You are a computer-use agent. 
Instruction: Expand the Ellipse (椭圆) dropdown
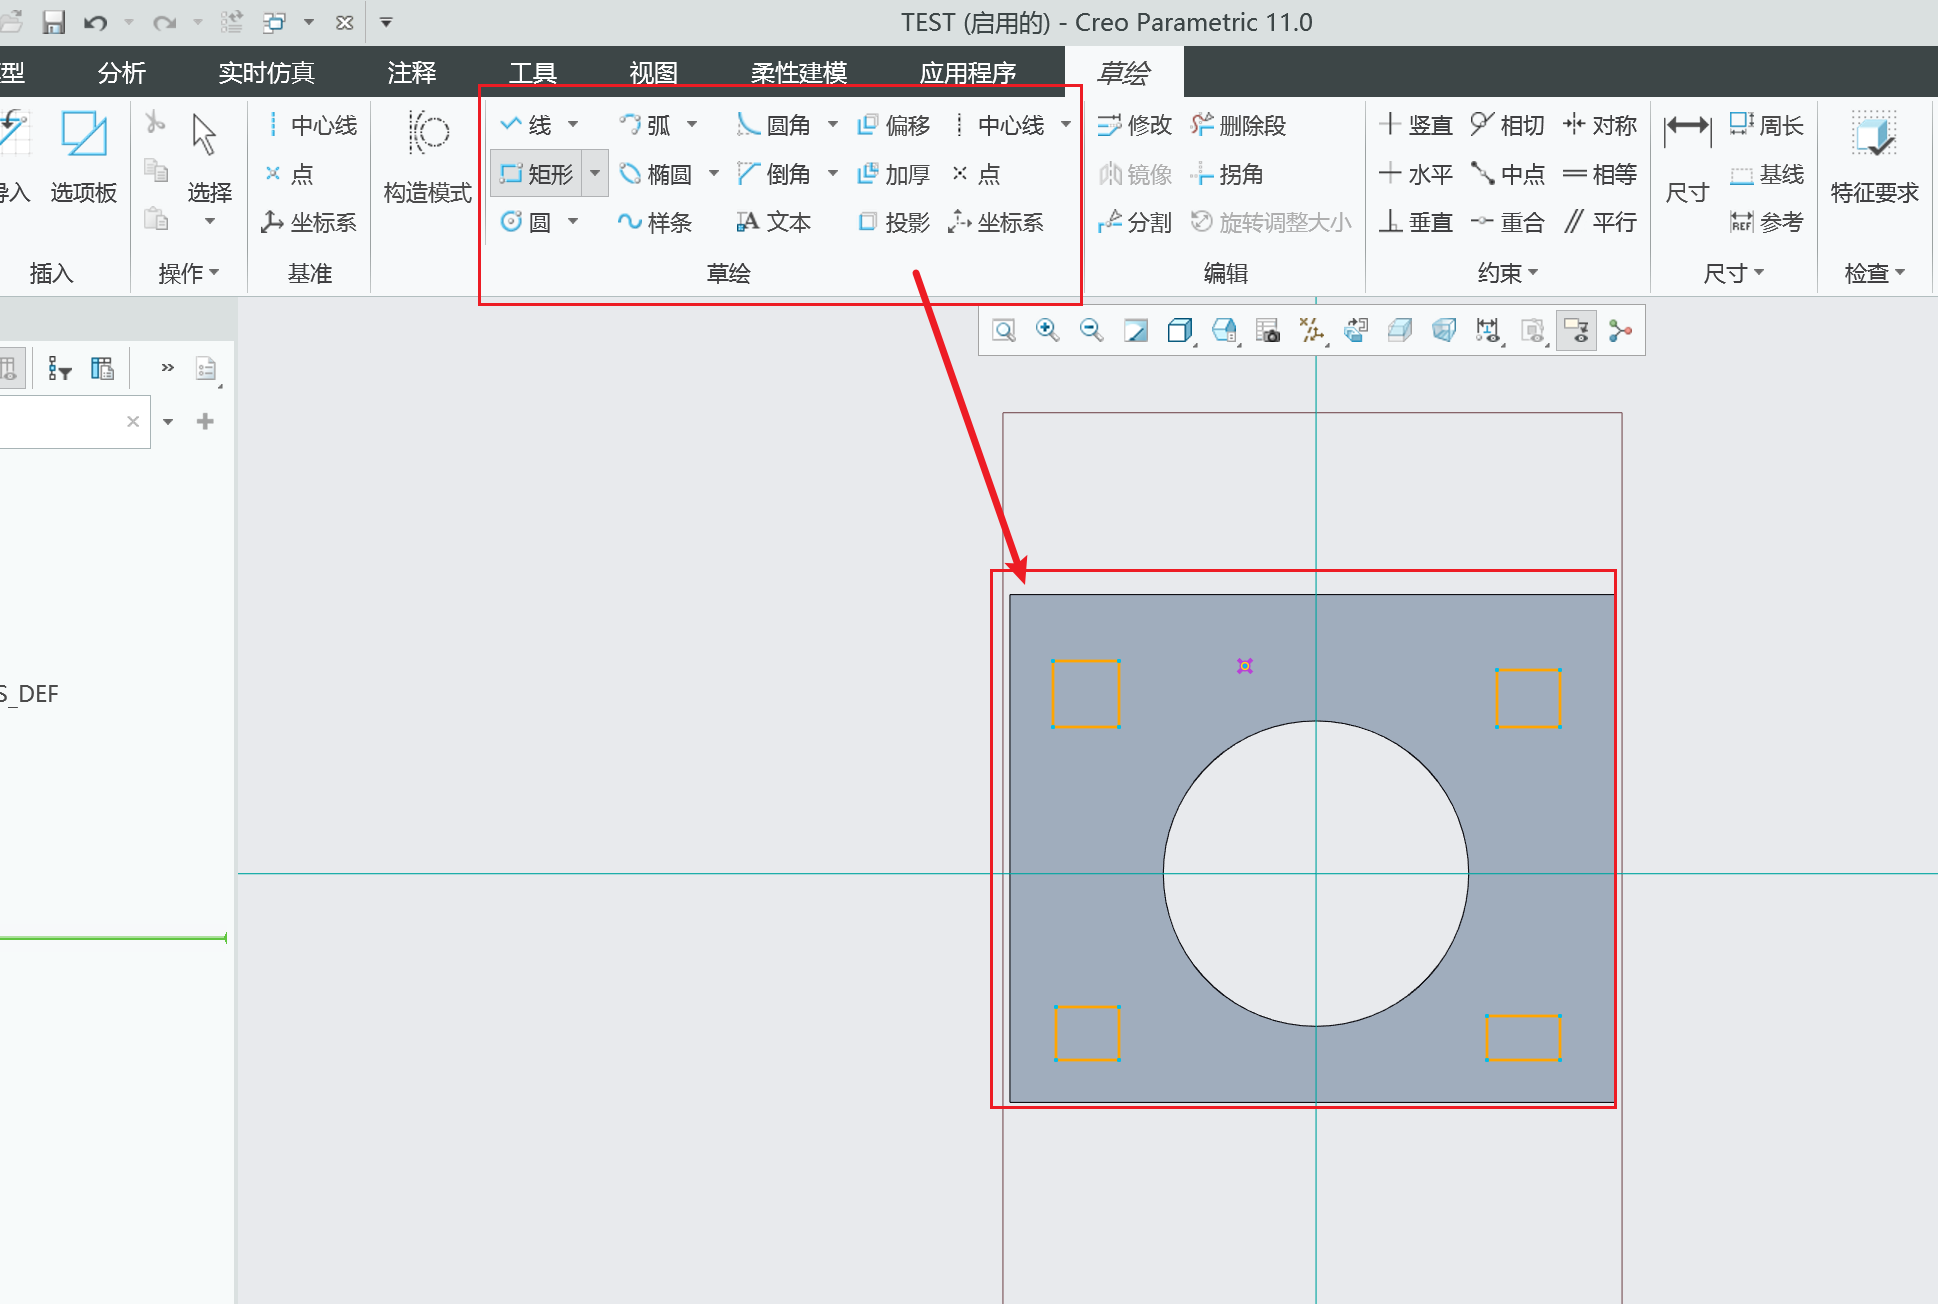point(714,174)
